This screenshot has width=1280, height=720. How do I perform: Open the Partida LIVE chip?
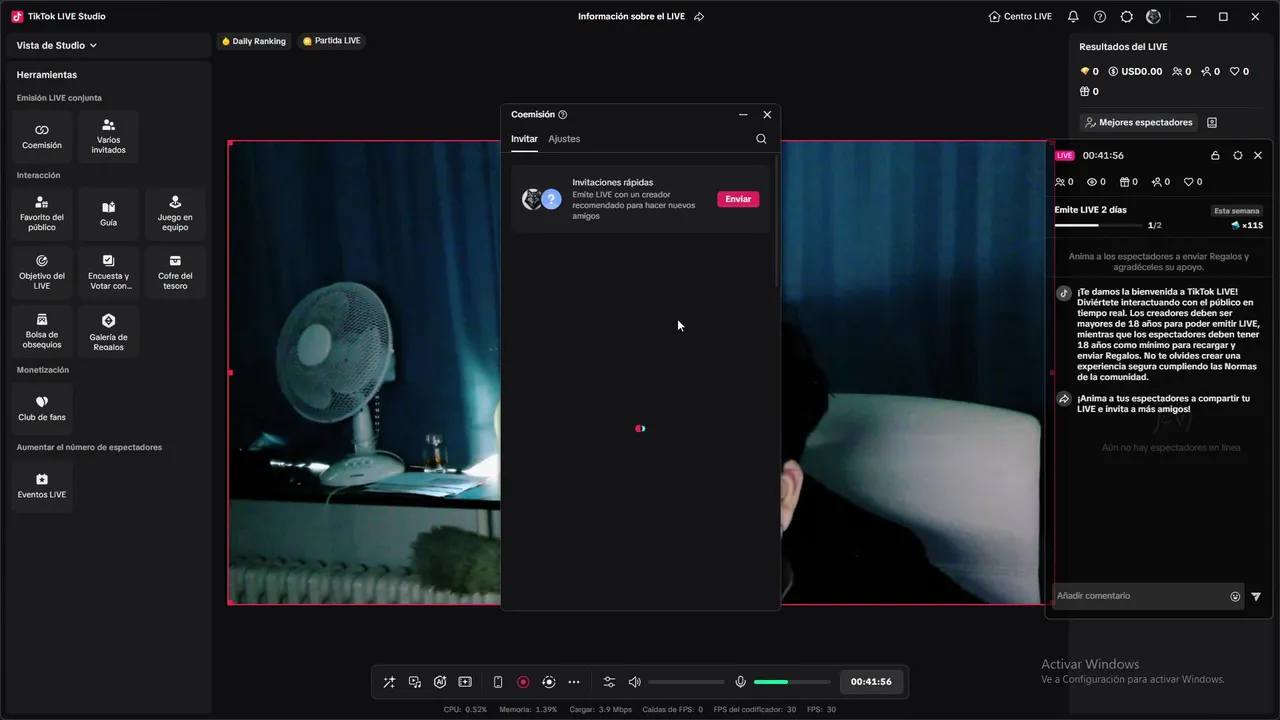(x=331, y=41)
